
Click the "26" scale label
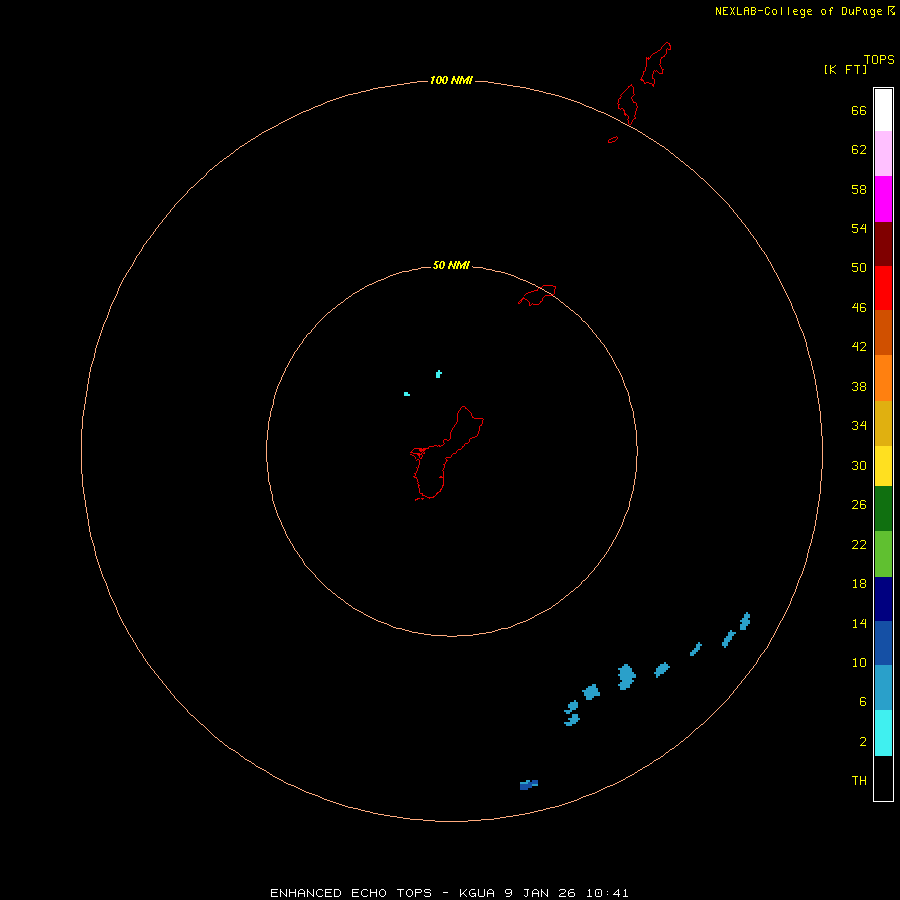click(x=859, y=505)
